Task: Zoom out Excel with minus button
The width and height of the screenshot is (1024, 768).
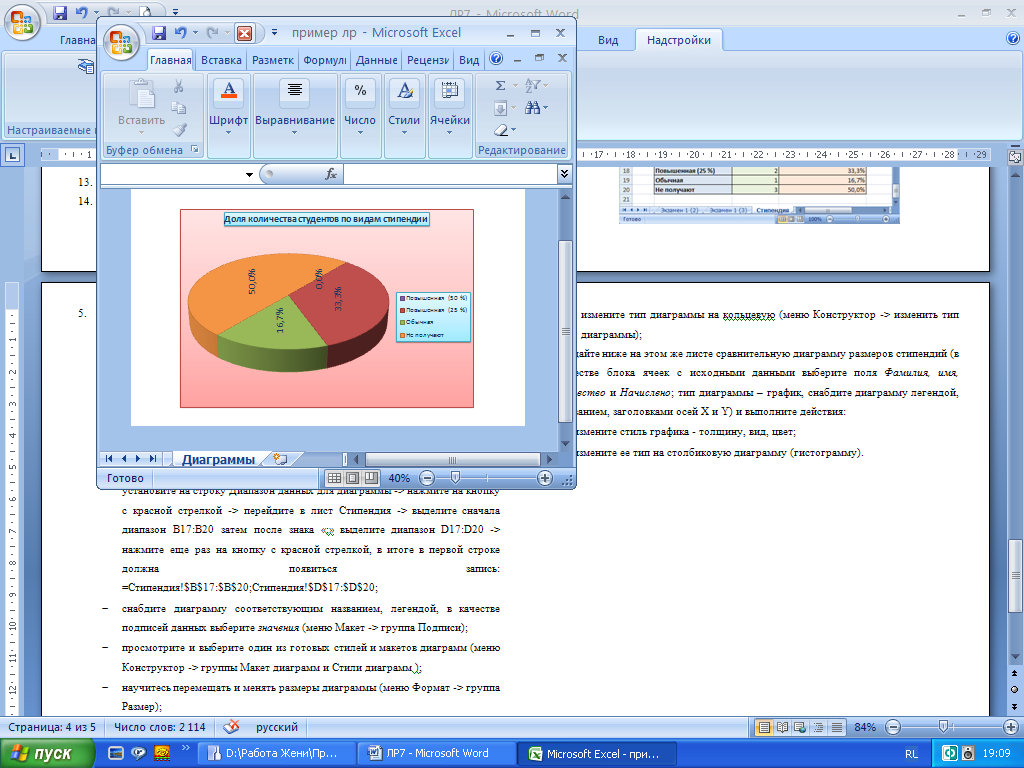Action: click(x=427, y=478)
